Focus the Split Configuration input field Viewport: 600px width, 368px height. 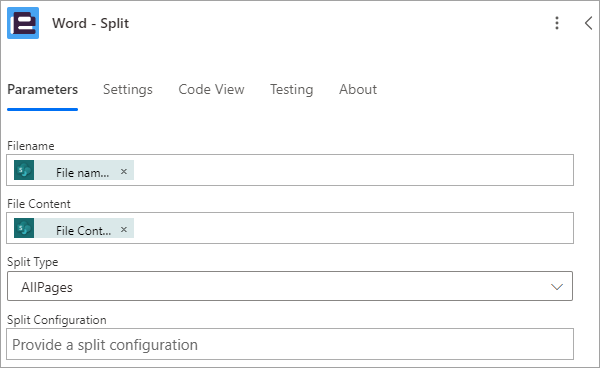[290, 344]
